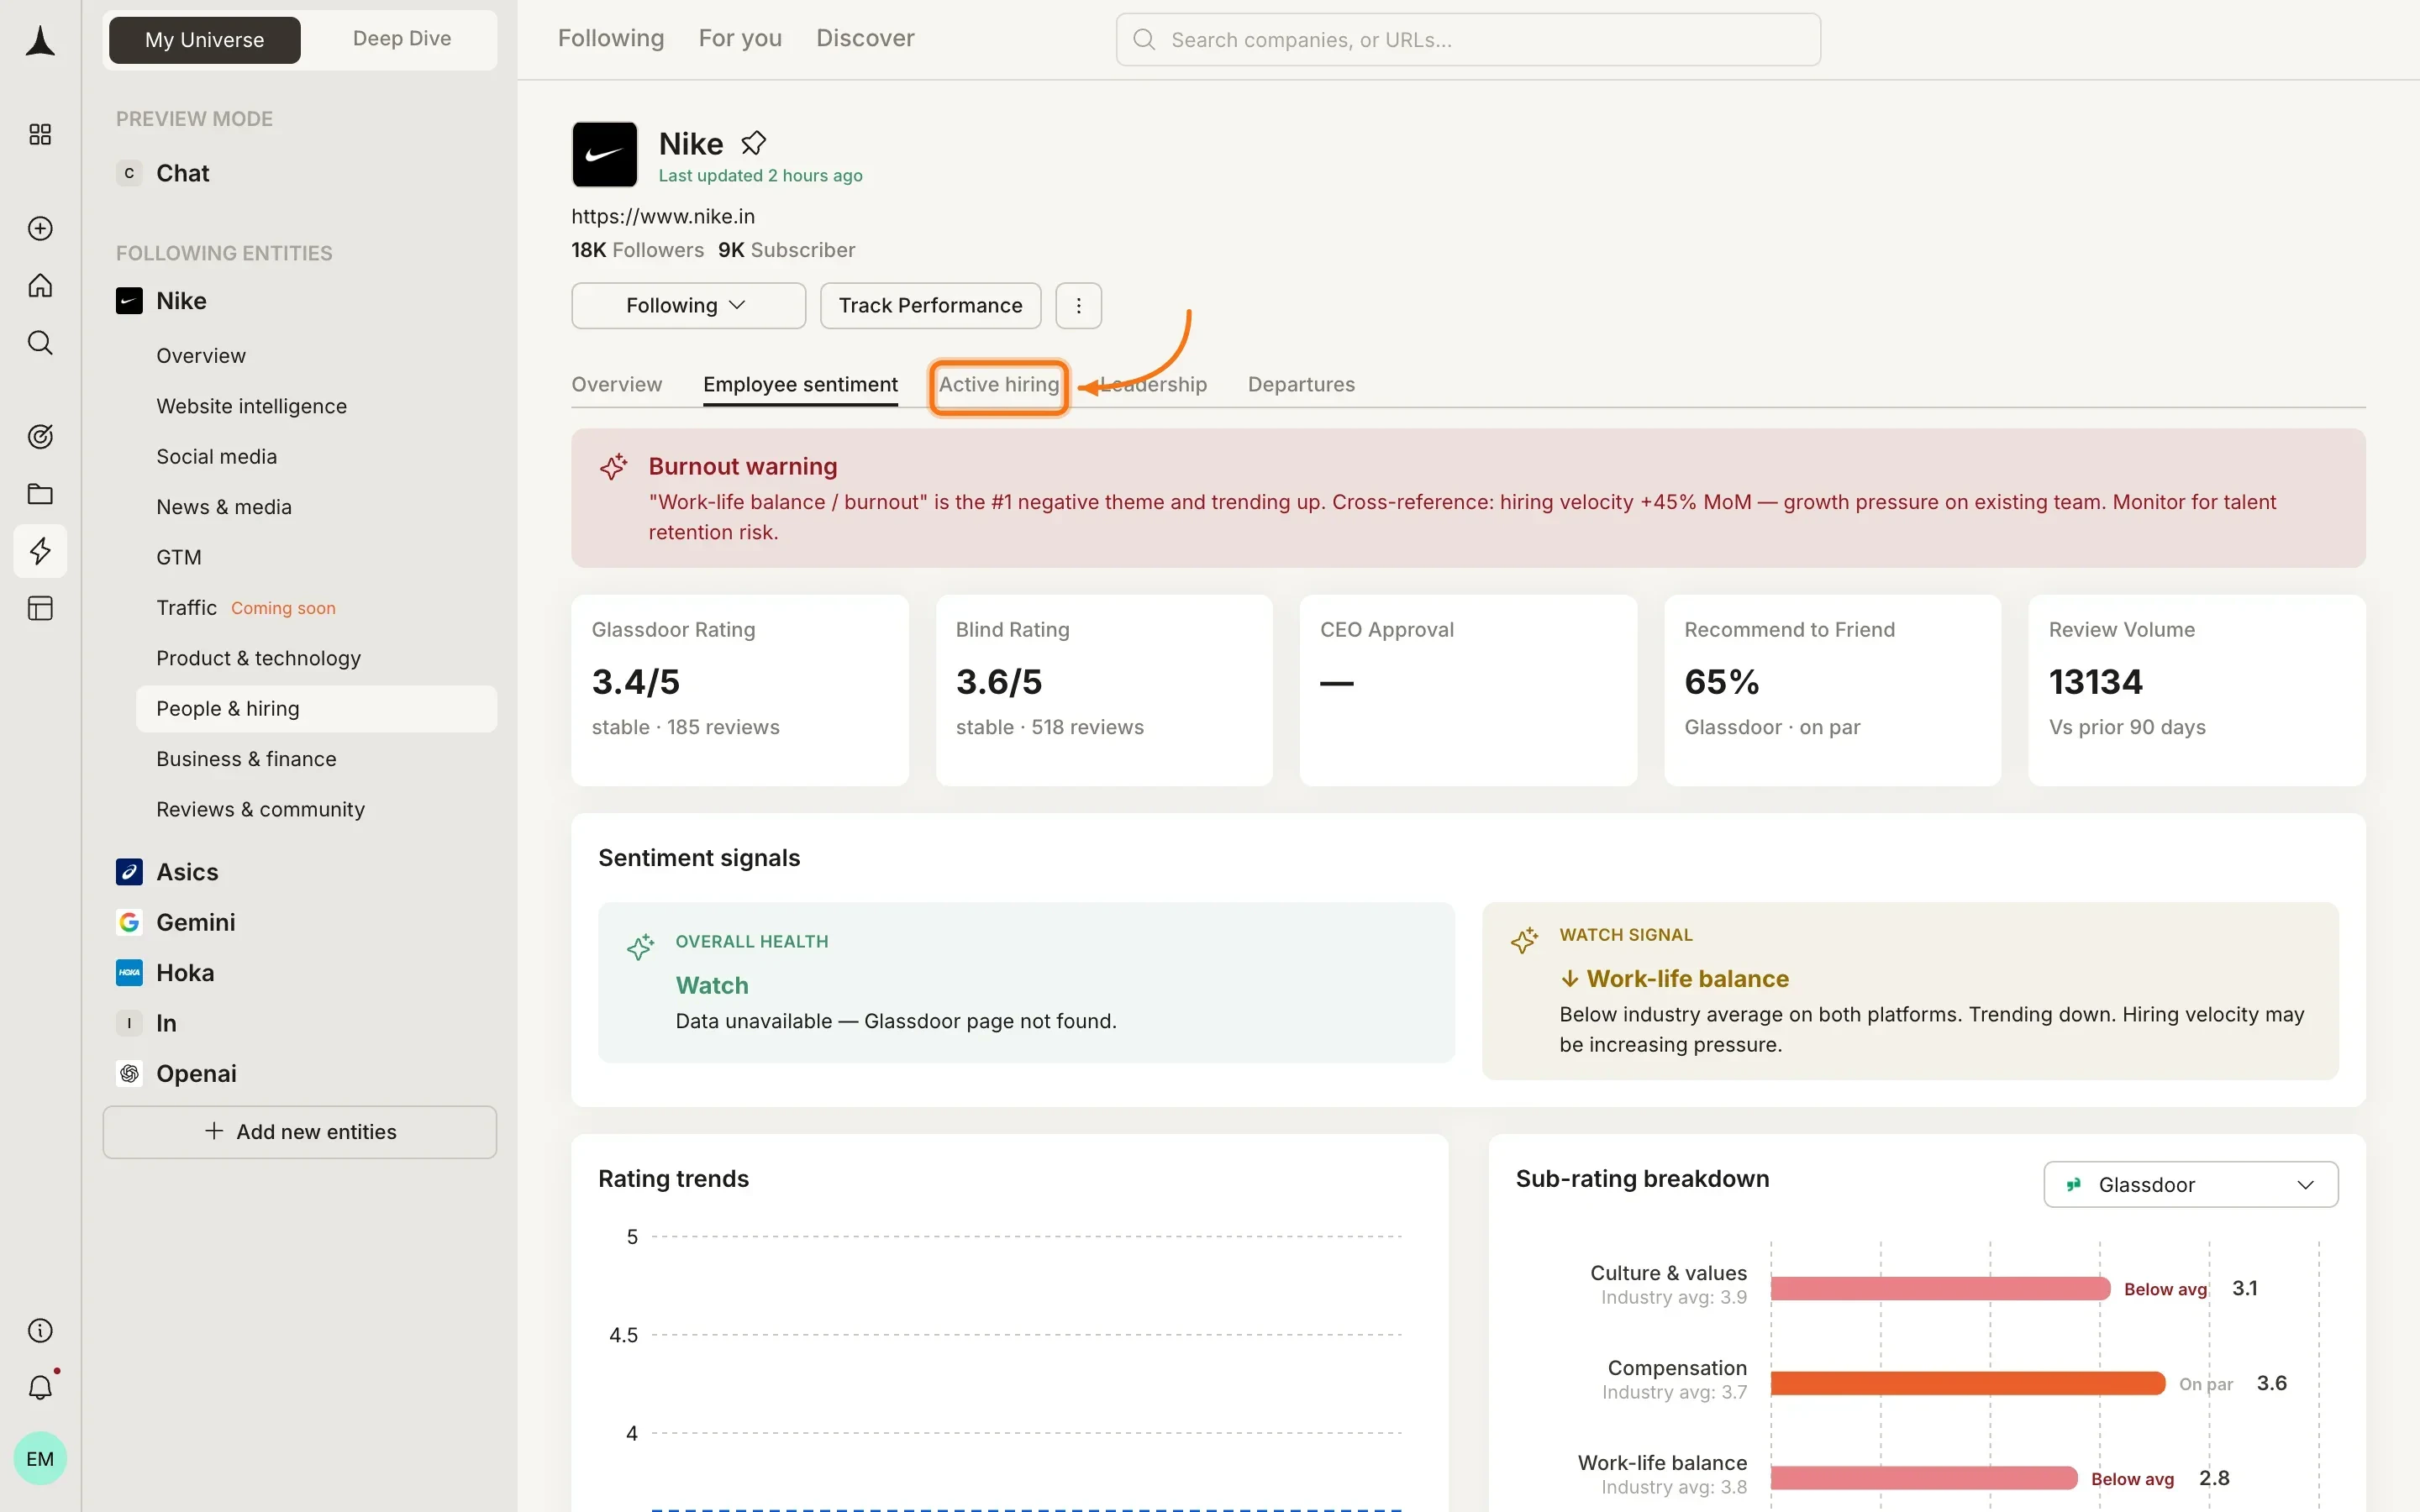2420x1512 pixels.
Task: Click the Openai logo icon
Action: (129, 1073)
